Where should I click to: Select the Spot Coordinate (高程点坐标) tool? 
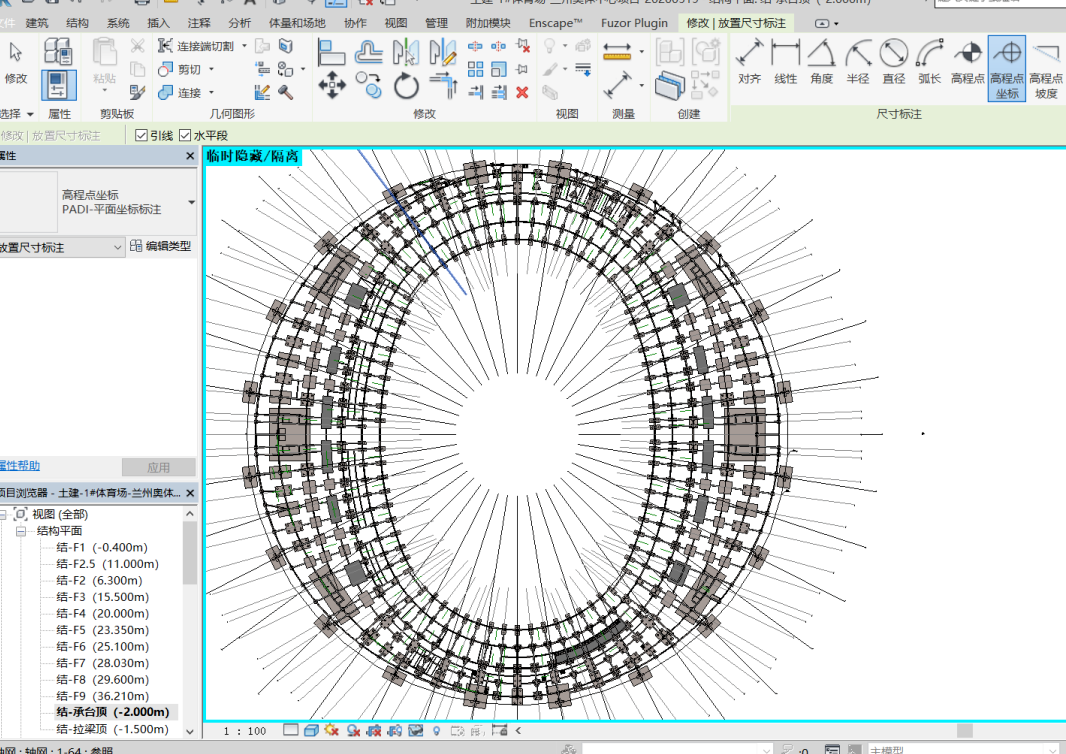click(x=1007, y=69)
